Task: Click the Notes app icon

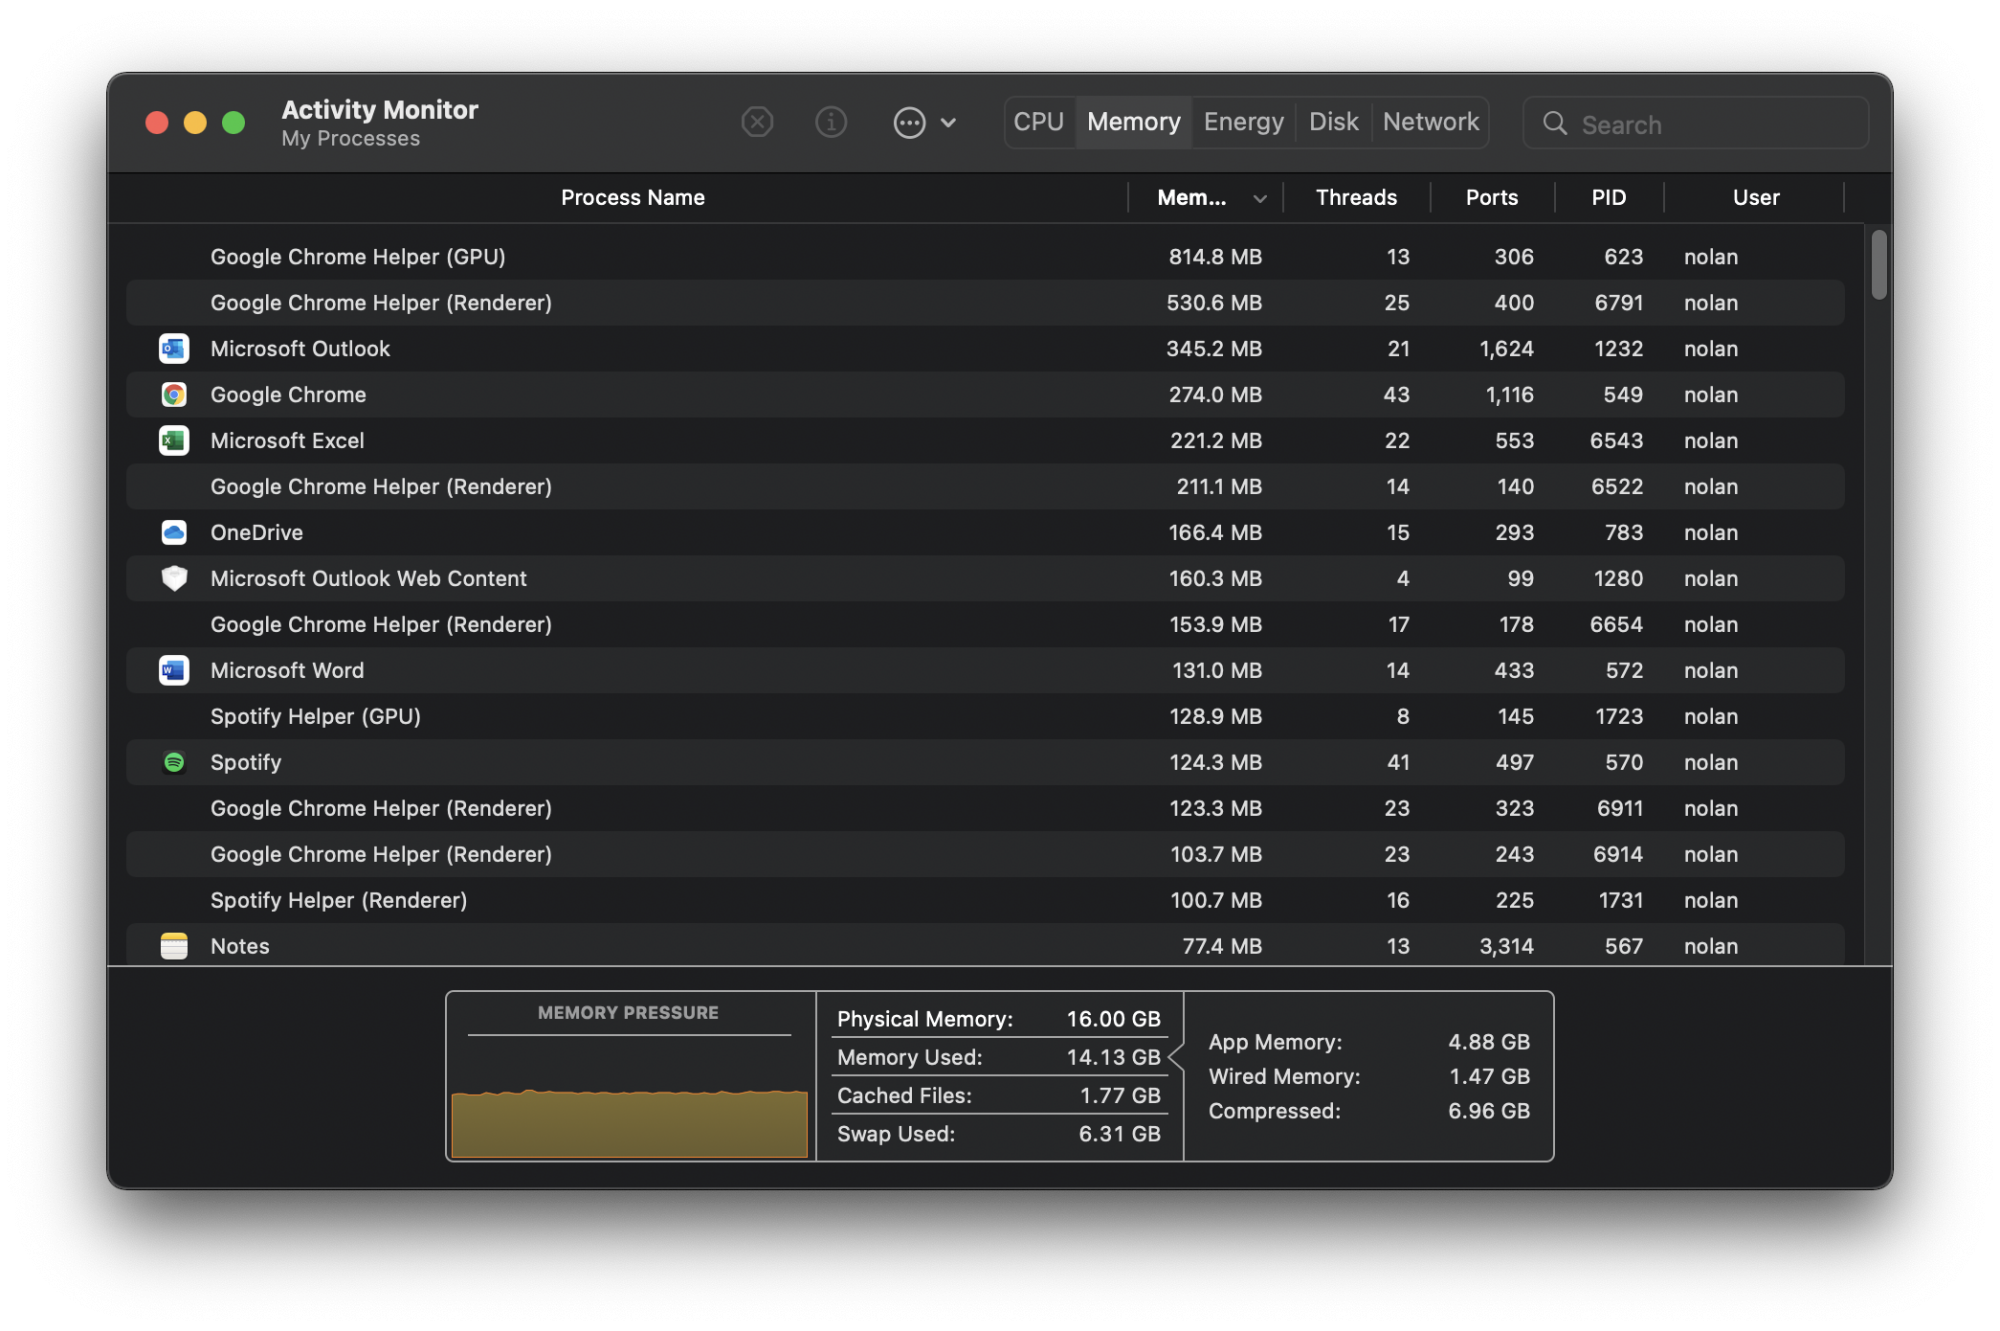Action: pyautogui.click(x=174, y=945)
